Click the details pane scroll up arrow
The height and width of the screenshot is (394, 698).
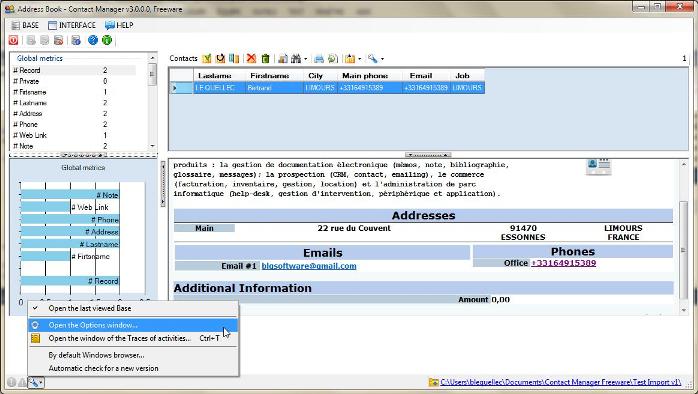coord(684,164)
